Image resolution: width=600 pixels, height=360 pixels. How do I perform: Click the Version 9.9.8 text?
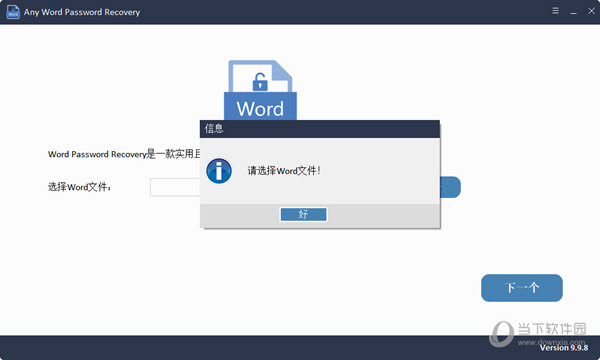point(564,347)
